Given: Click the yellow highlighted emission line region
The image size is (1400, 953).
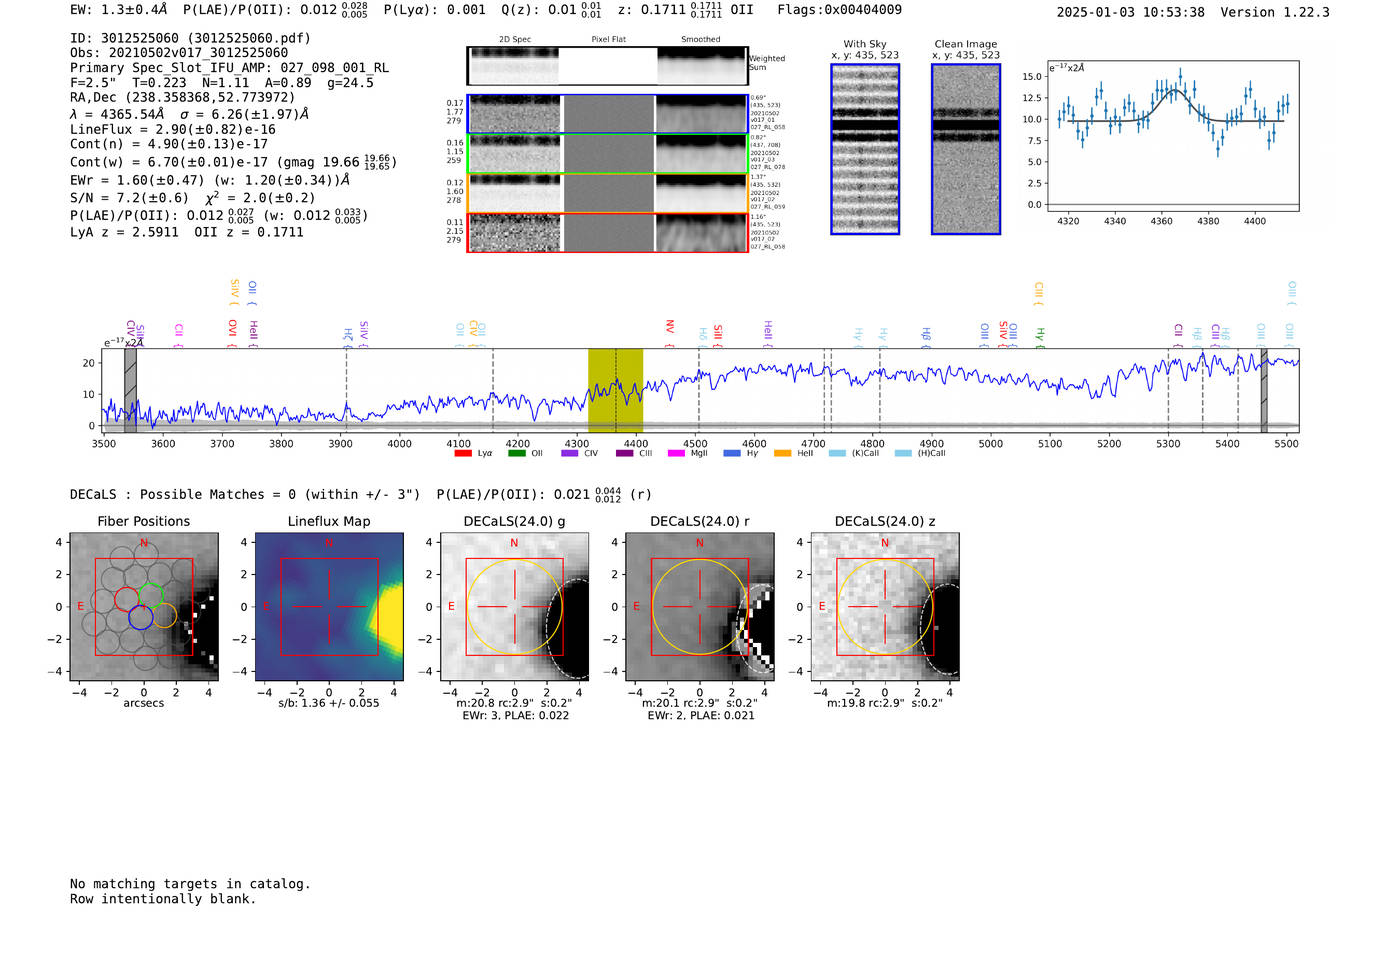Looking at the screenshot, I should 615,390.
